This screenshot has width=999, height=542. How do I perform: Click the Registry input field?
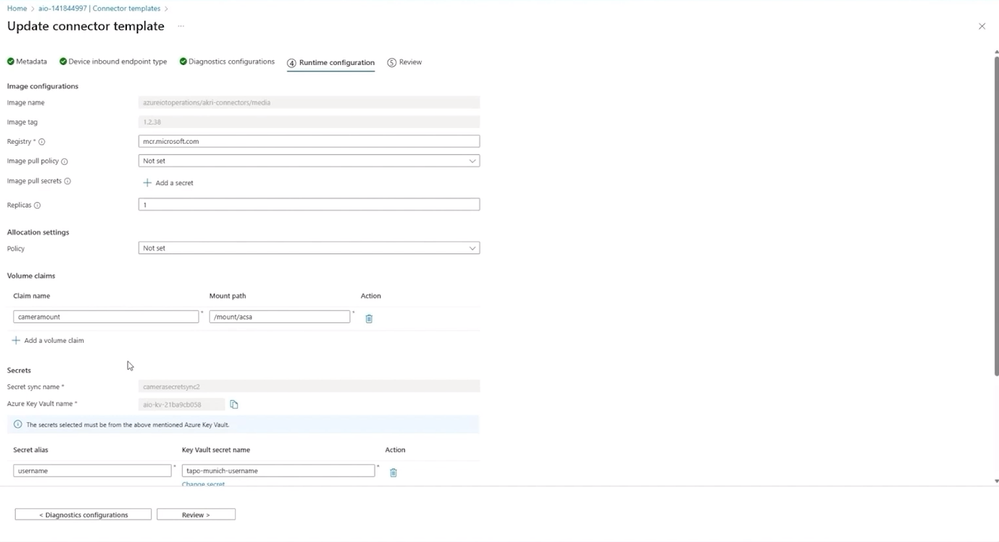pyautogui.click(x=309, y=141)
